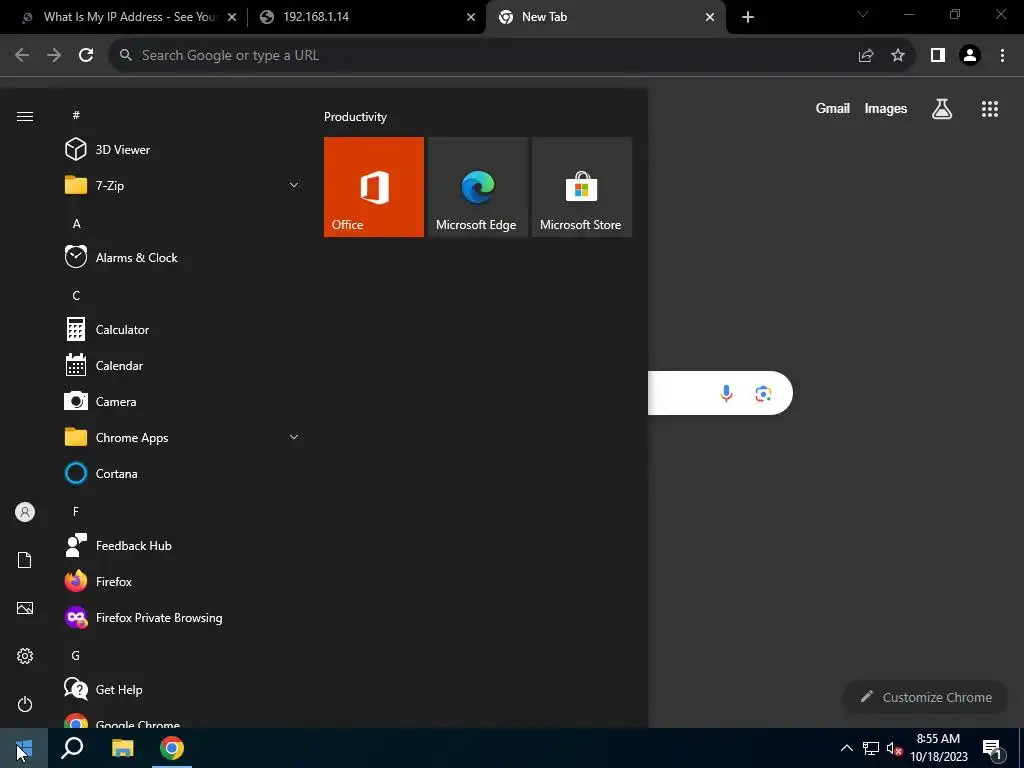Click the Power icon in Start sidebar
Screen dimensions: 1024x768
[x=25, y=704]
